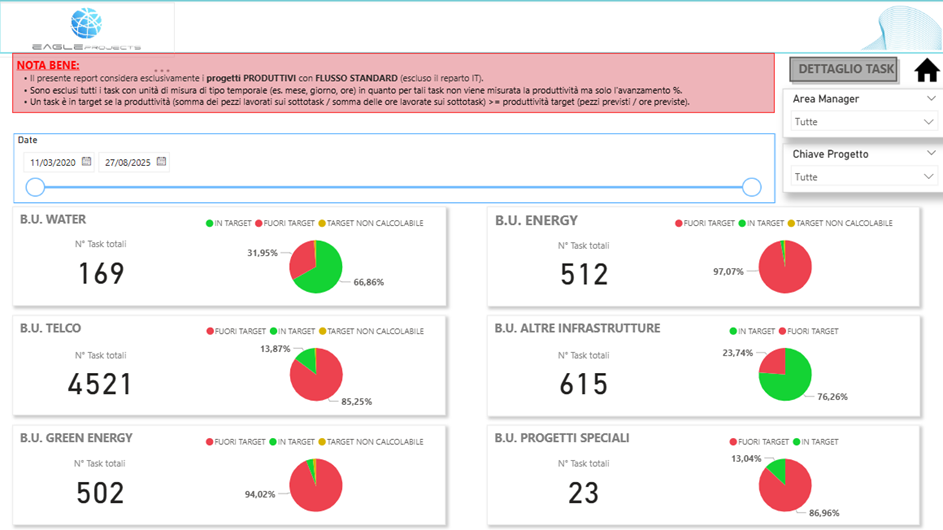Click IN TARGET legend marker in B.U. WATER
Screen dimensions: 943x530
click(x=210, y=224)
